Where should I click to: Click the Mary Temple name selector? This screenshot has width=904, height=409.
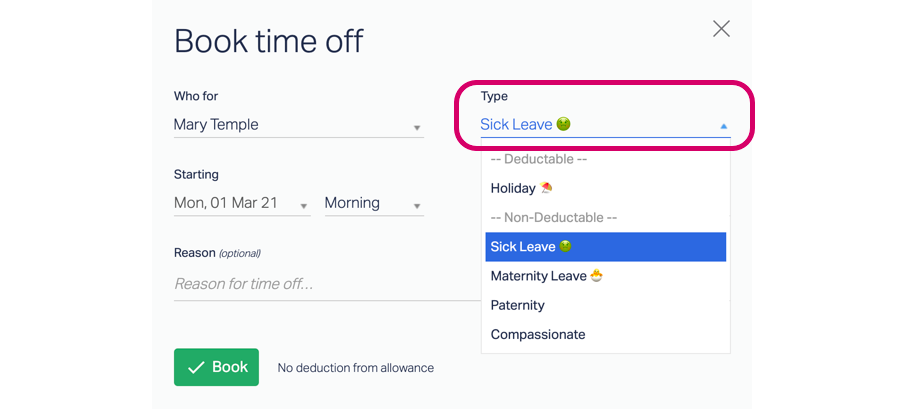coord(299,125)
